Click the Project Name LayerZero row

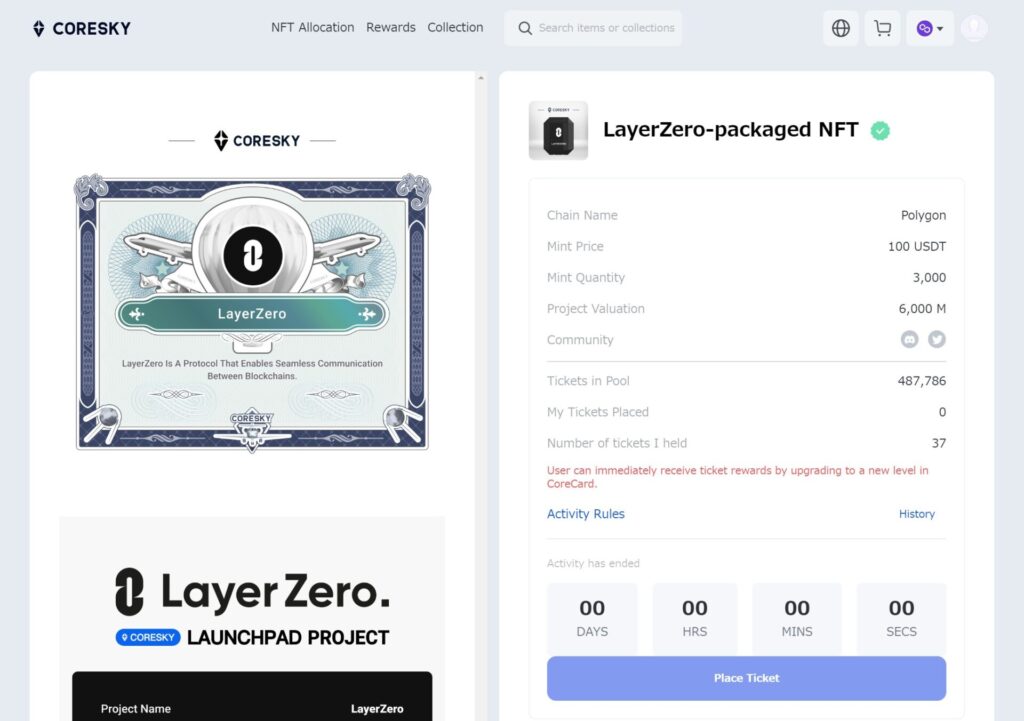252,709
